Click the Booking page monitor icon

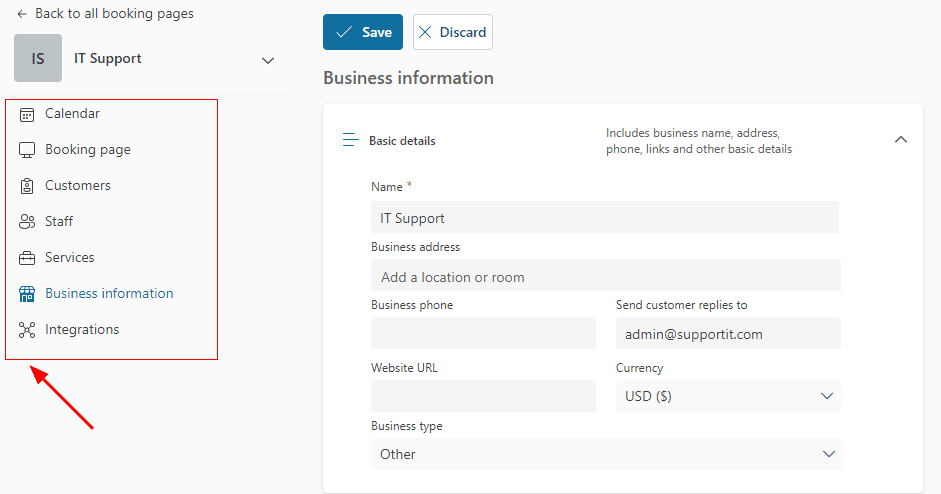click(x=27, y=150)
